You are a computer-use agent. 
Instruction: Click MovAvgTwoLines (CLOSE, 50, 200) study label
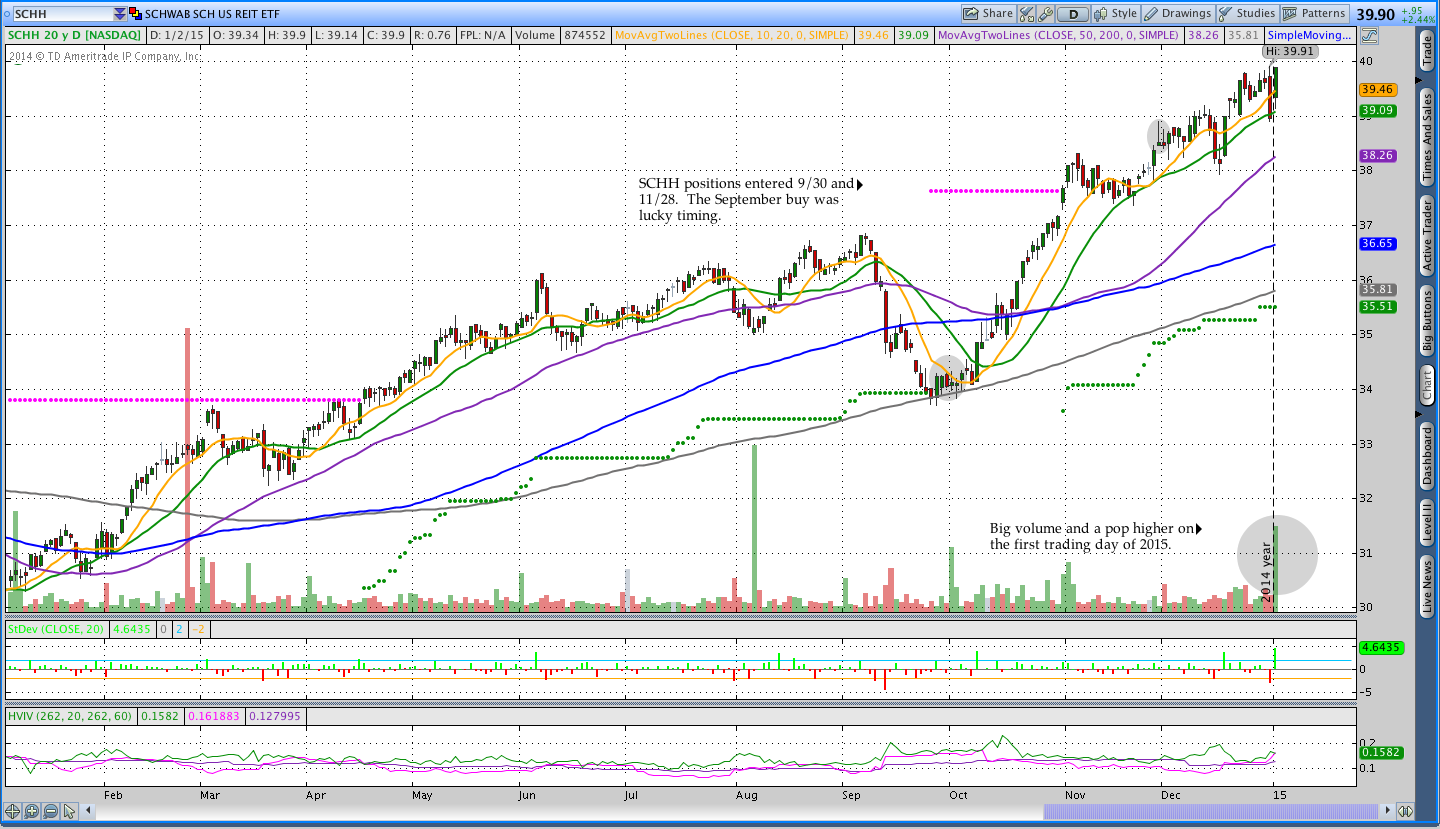pos(1059,35)
